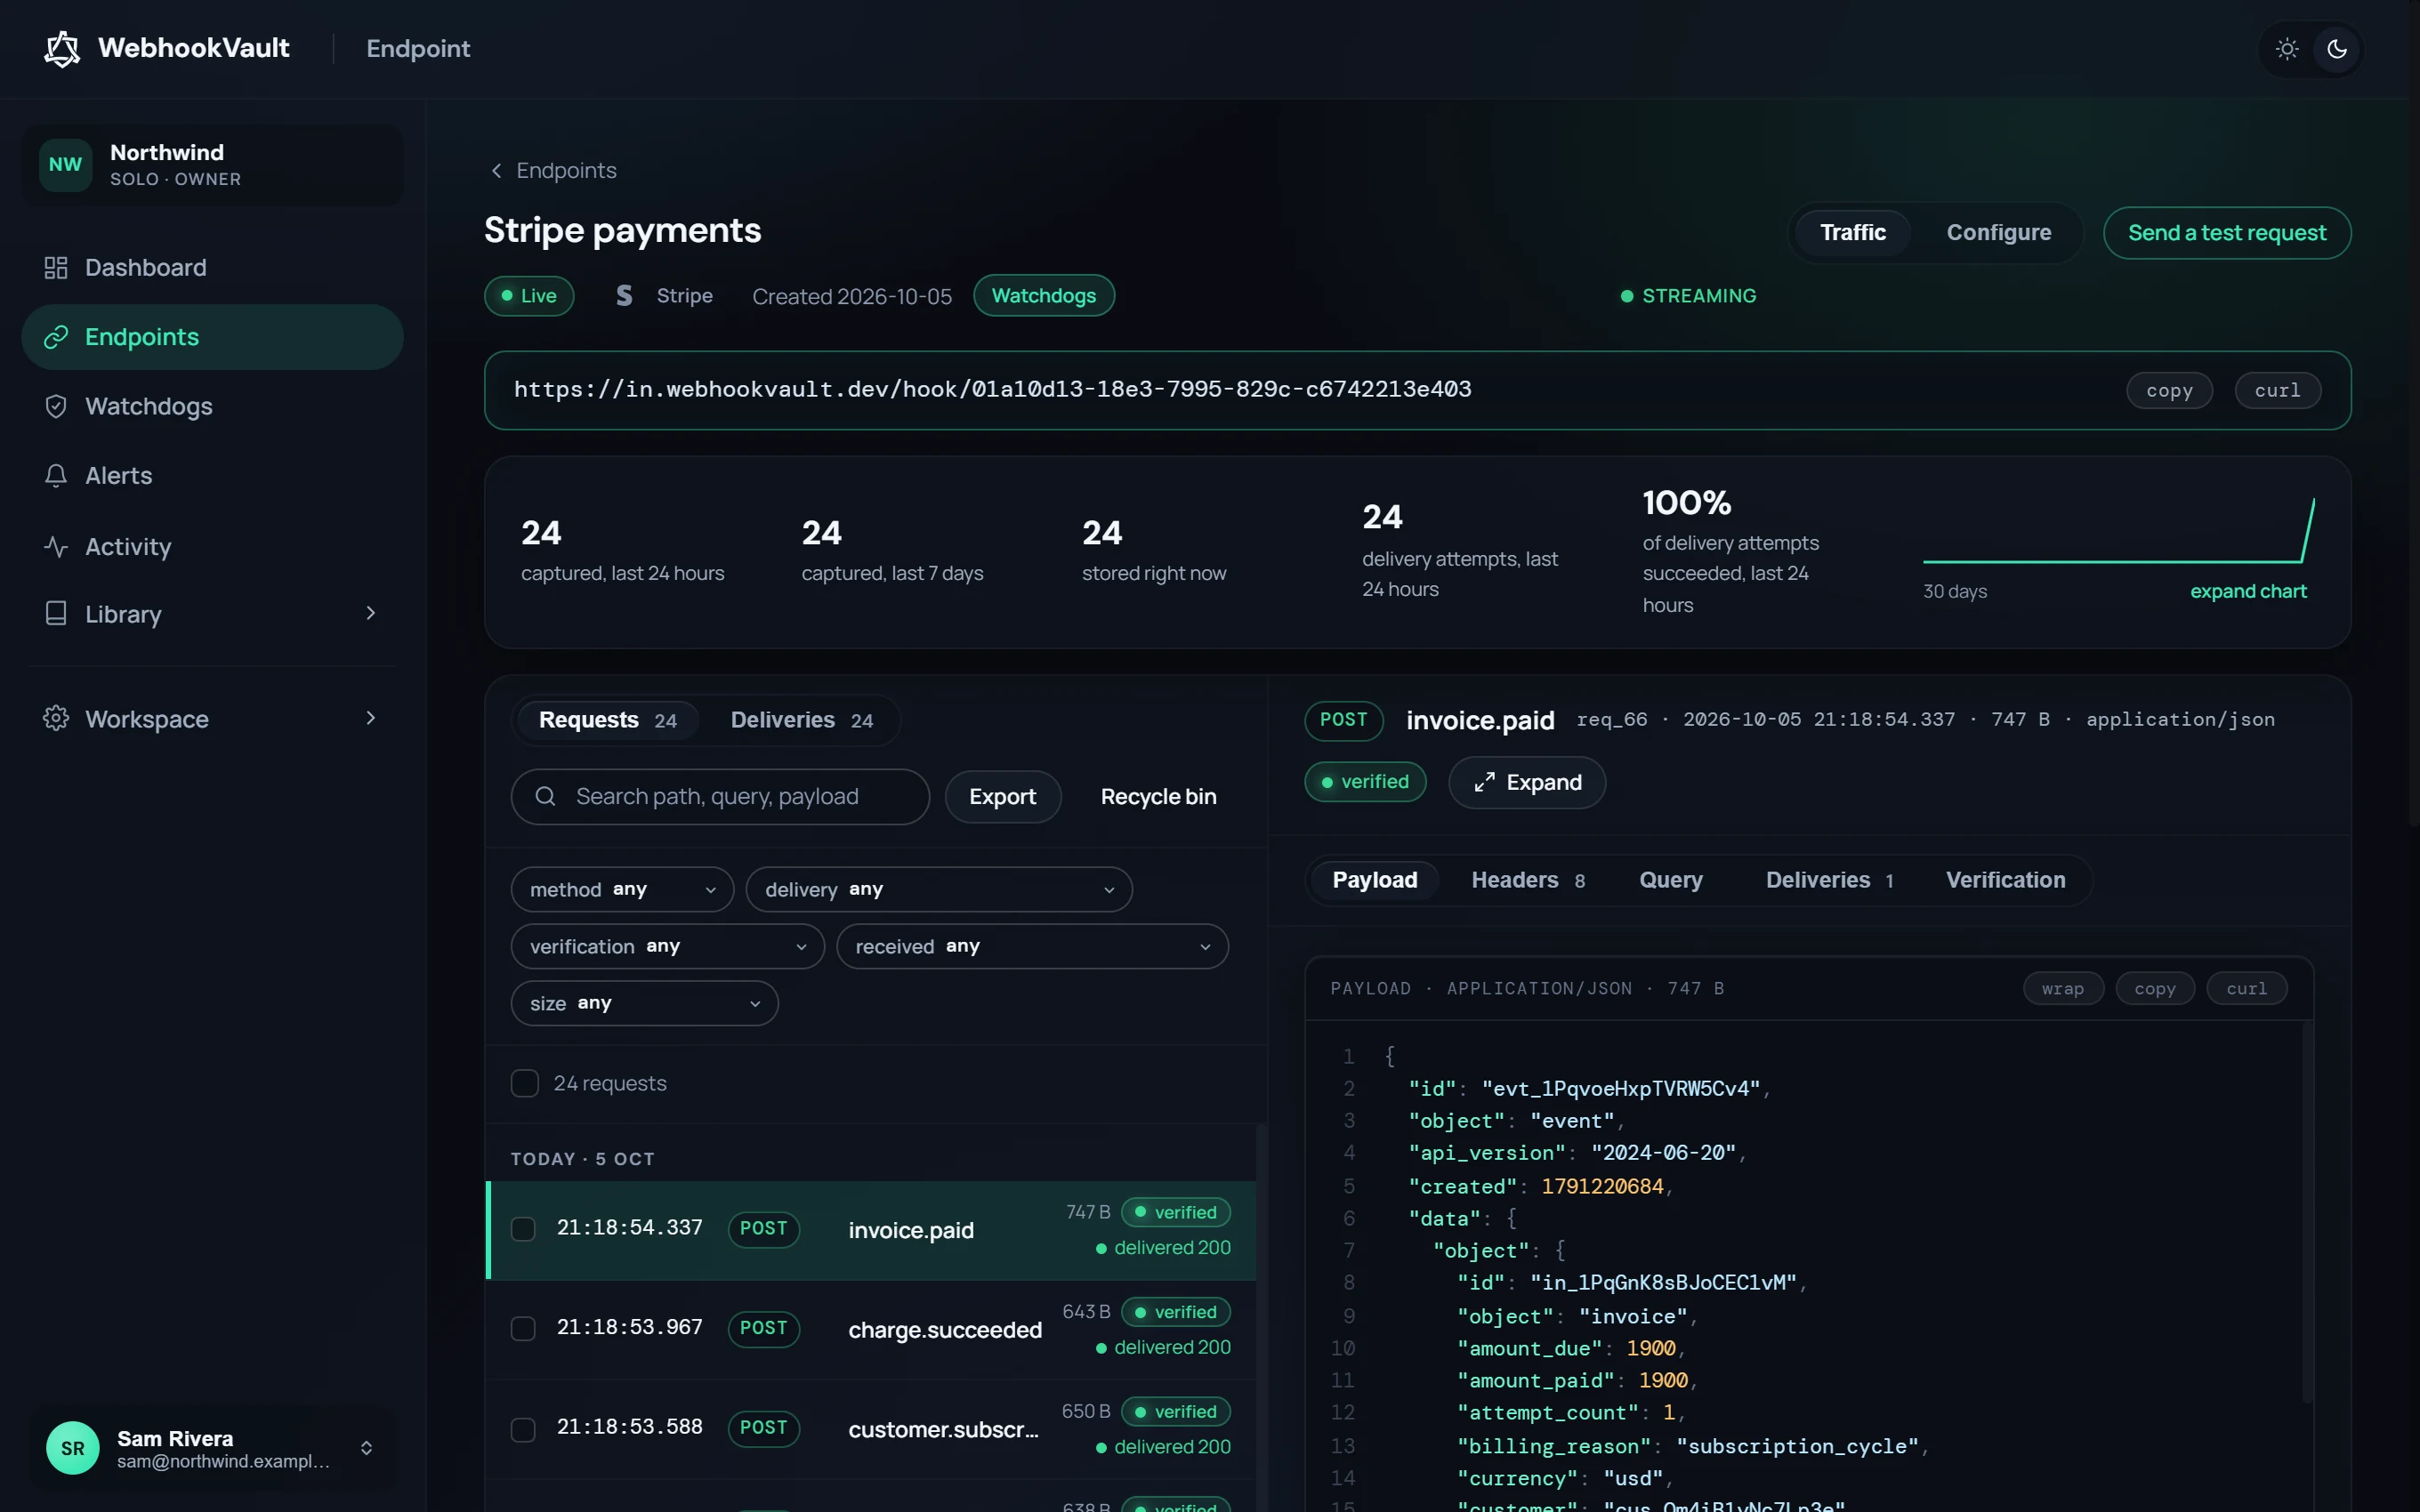The width and height of the screenshot is (2420, 1512).
Task: Open the verification any filter dropdown
Action: (667, 946)
